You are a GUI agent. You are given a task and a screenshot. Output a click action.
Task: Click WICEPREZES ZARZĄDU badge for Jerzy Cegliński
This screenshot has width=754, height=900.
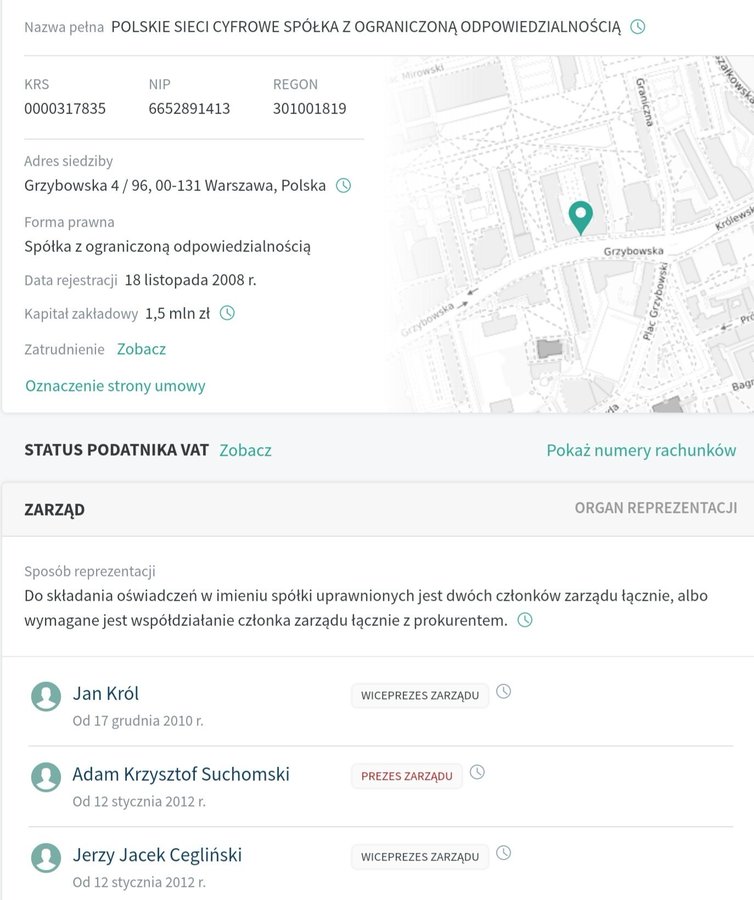pos(419,856)
